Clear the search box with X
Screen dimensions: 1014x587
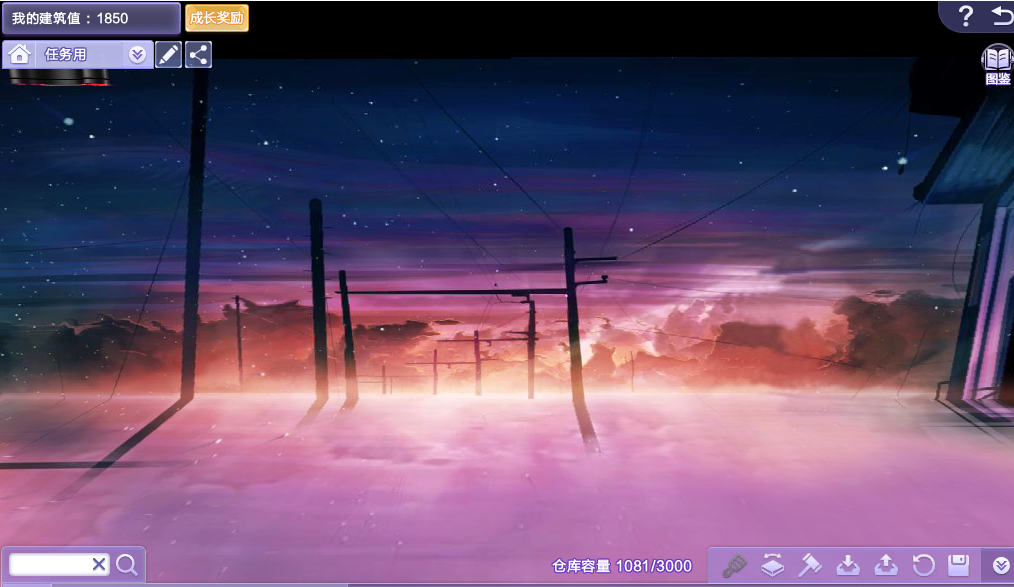point(99,564)
